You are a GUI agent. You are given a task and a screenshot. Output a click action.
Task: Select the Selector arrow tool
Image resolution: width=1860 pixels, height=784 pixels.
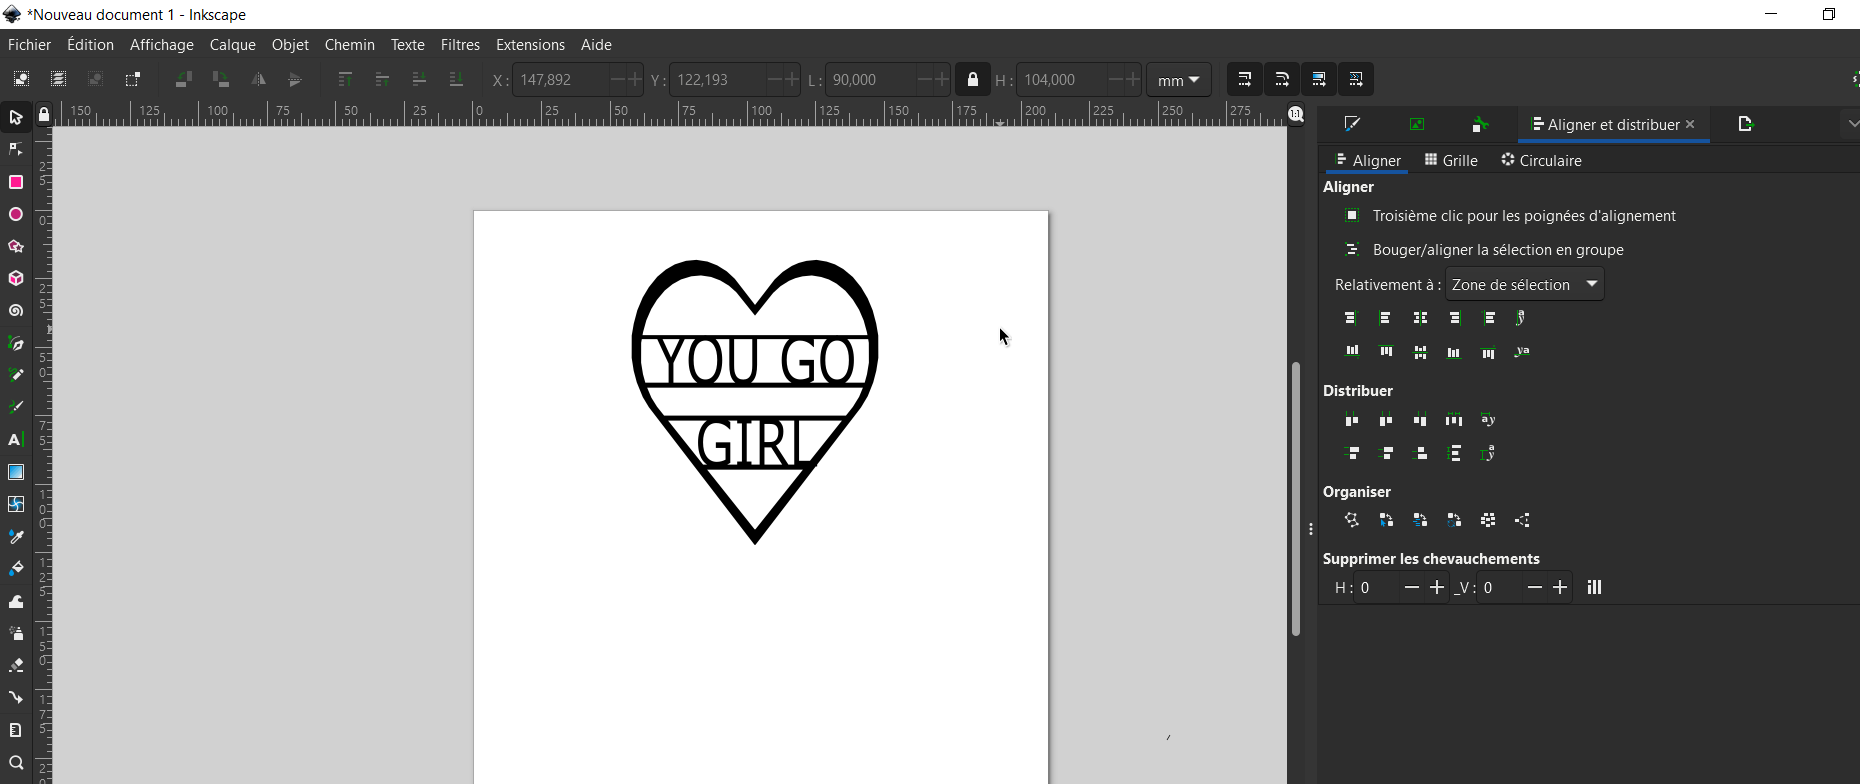click(16, 118)
